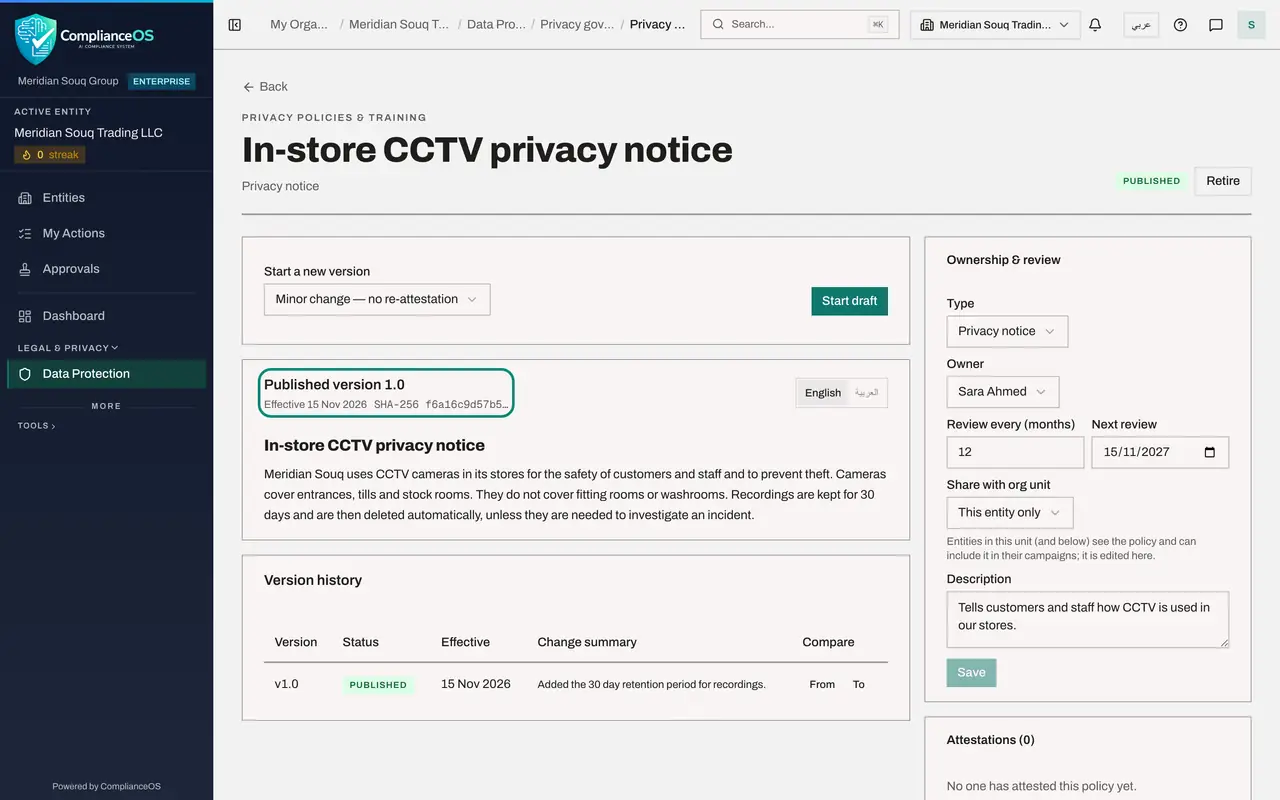Image resolution: width=1280 pixels, height=800 pixels.
Task: Open Share with org unit dropdown
Action: 1010,512
